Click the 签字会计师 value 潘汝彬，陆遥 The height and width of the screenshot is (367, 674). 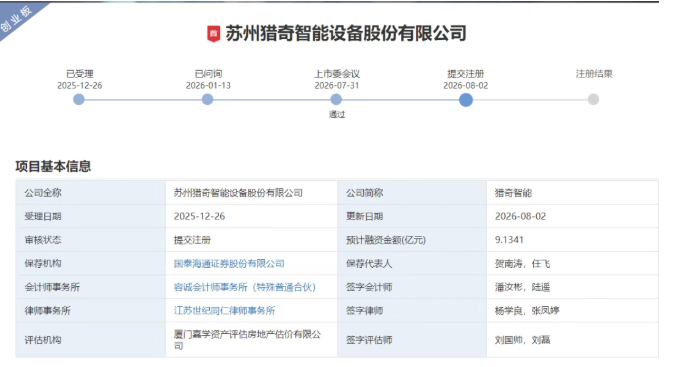[522, 287]
